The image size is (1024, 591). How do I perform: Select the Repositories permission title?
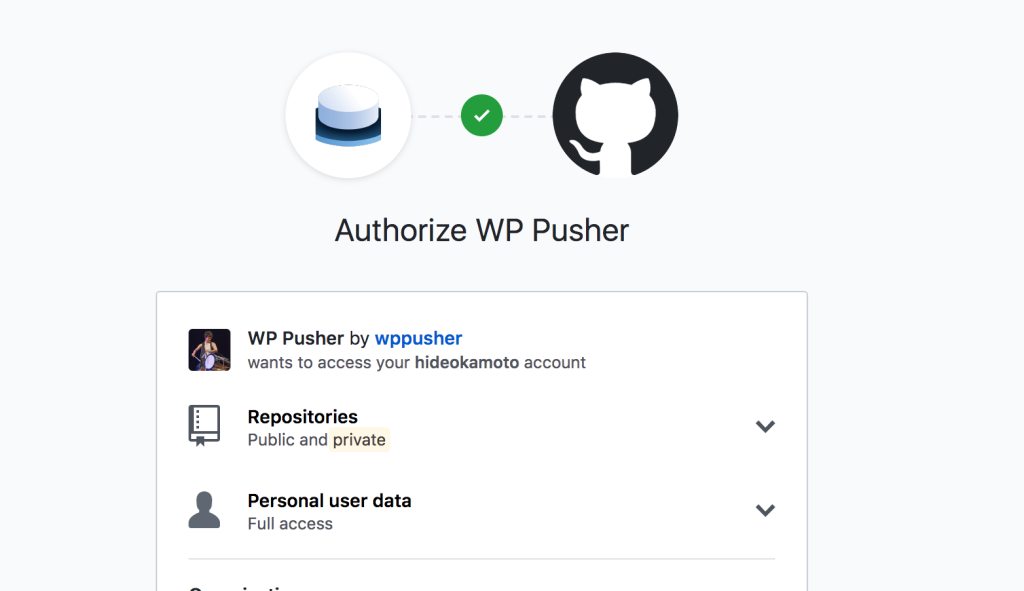302,417
